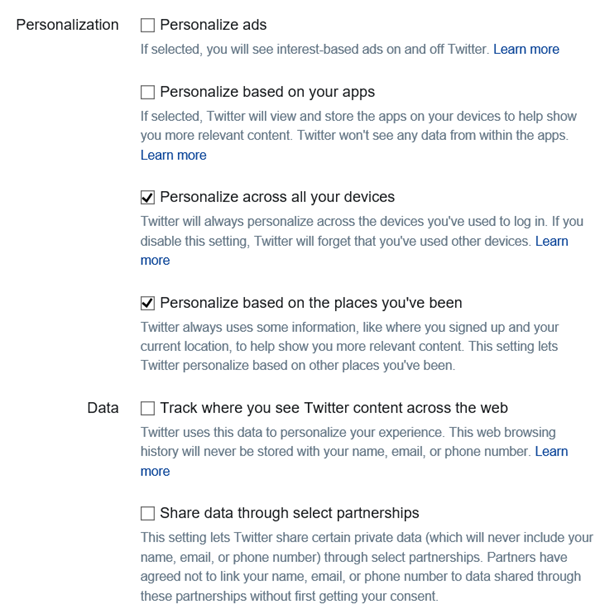Click "Personalize based on the places you've been" label

(311, 303)
